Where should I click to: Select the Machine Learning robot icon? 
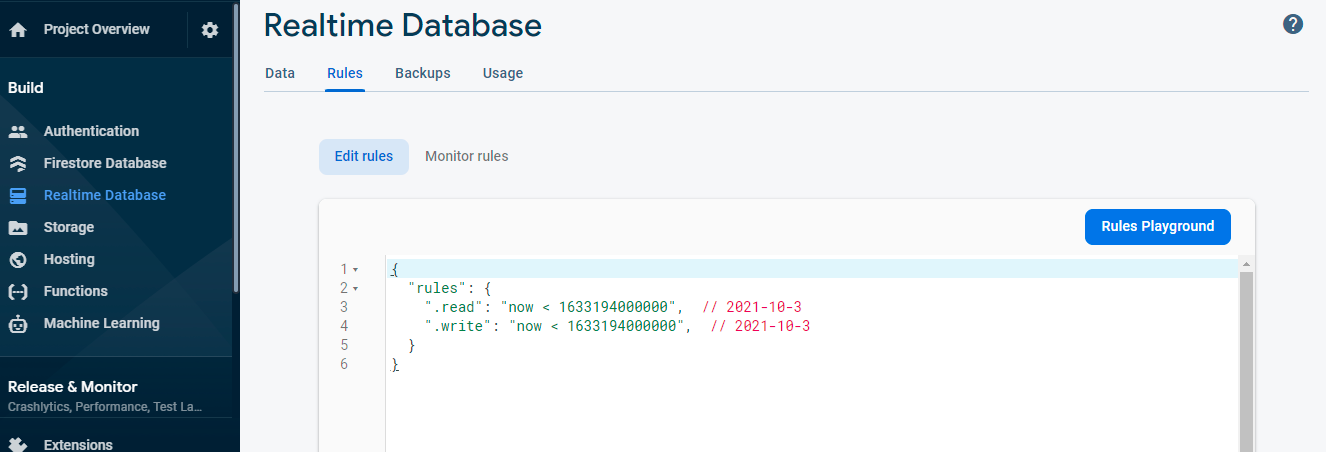[x=17, y=323]
